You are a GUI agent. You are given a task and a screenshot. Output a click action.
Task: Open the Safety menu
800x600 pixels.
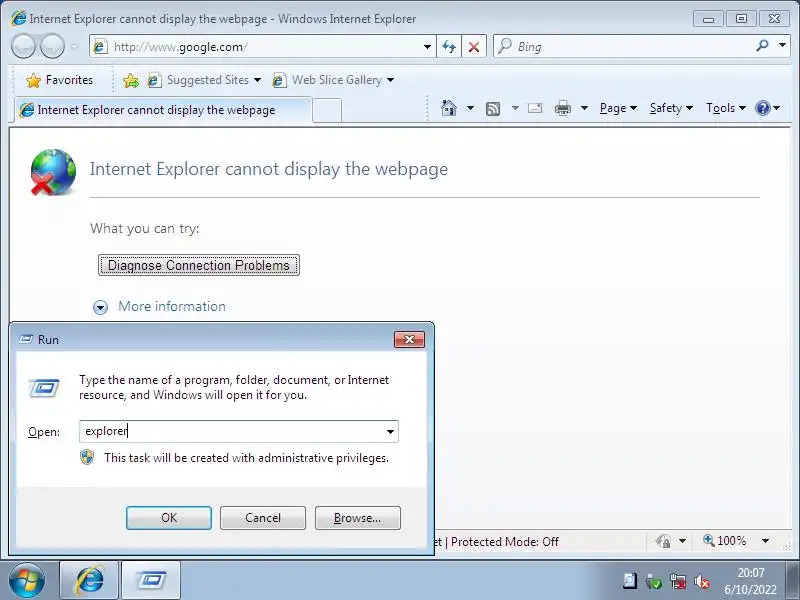[671, 108]
